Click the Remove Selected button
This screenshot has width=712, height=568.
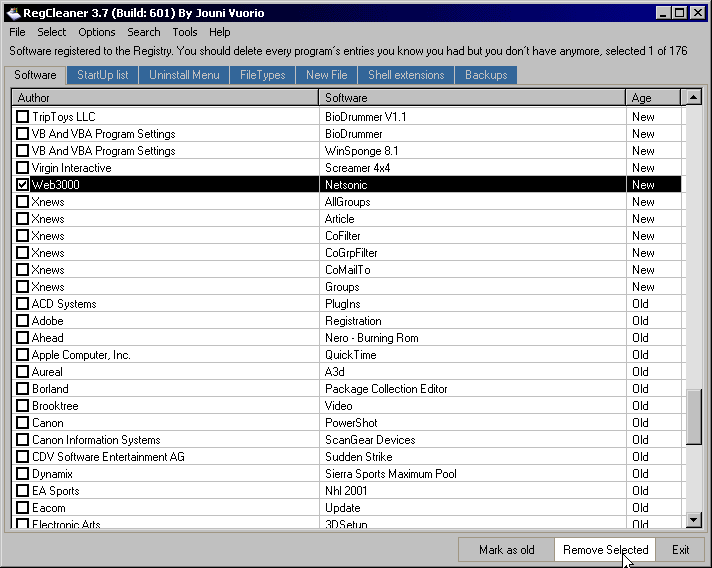point(605,550)
